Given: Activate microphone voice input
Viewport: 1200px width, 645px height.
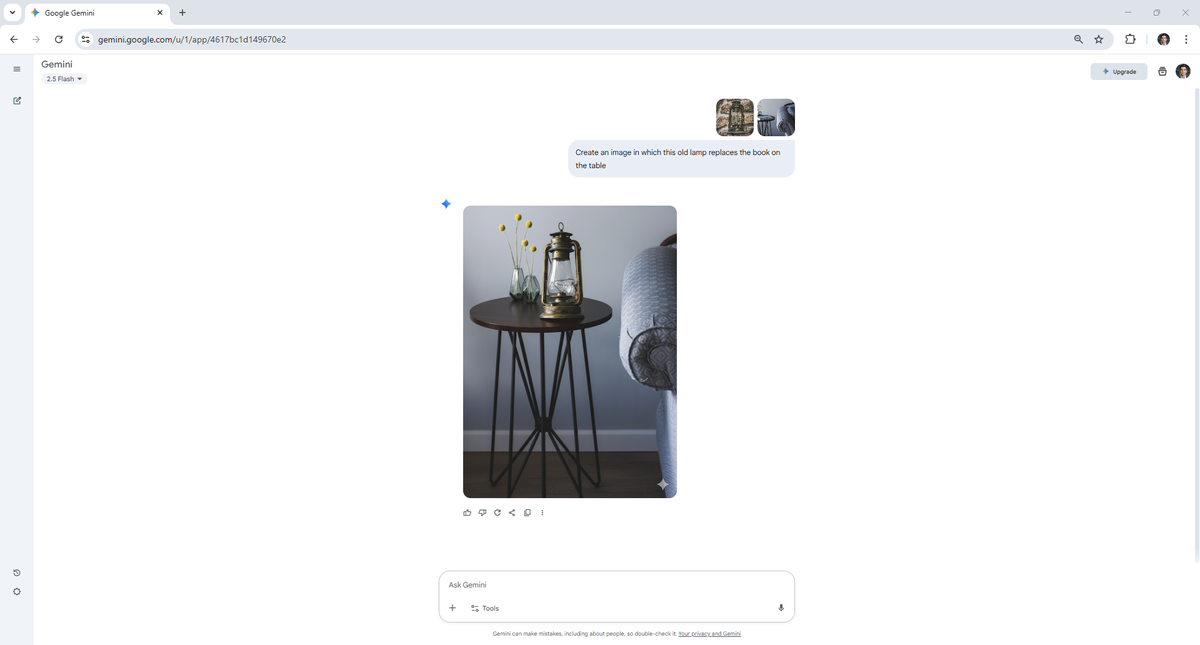Looking at the screenshot, I should click(x=781, y=608).
